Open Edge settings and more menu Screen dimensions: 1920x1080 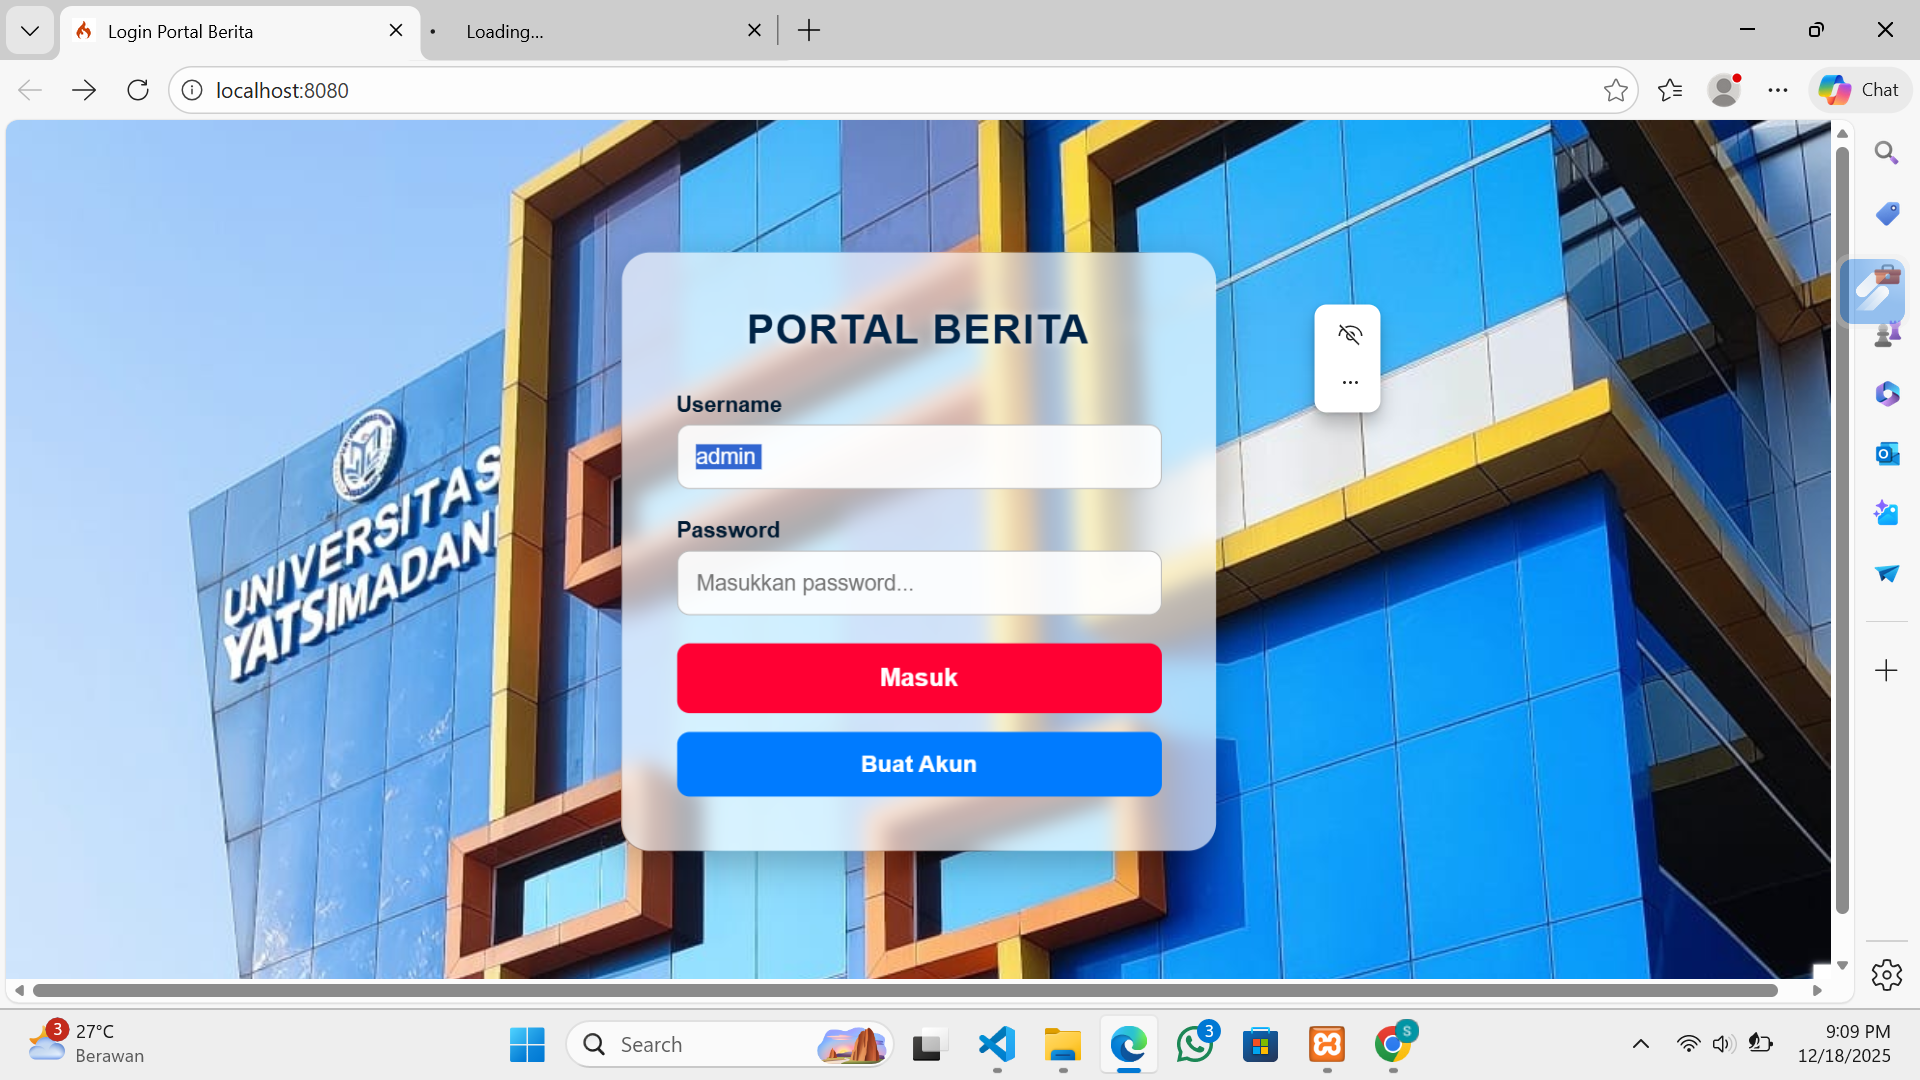[x=1777, y=90]
